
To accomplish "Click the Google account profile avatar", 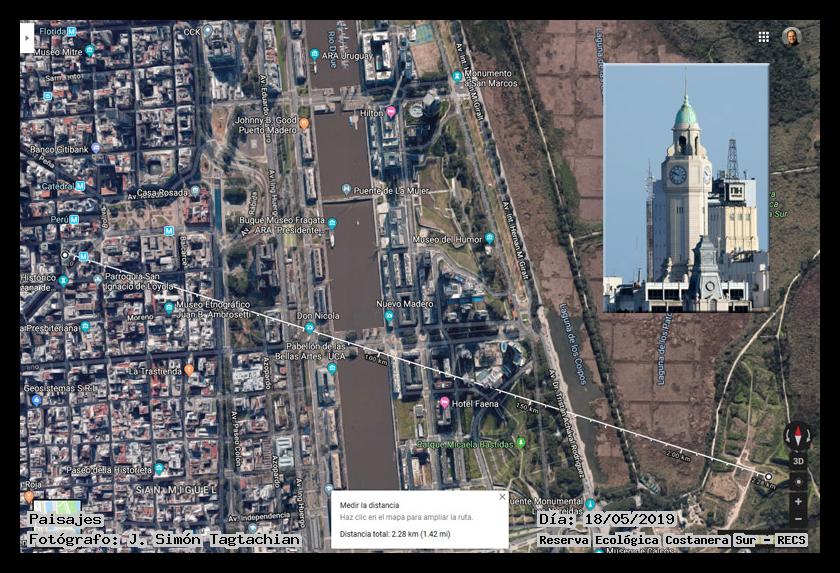I will pyautogui.click(x=791, y=37).
